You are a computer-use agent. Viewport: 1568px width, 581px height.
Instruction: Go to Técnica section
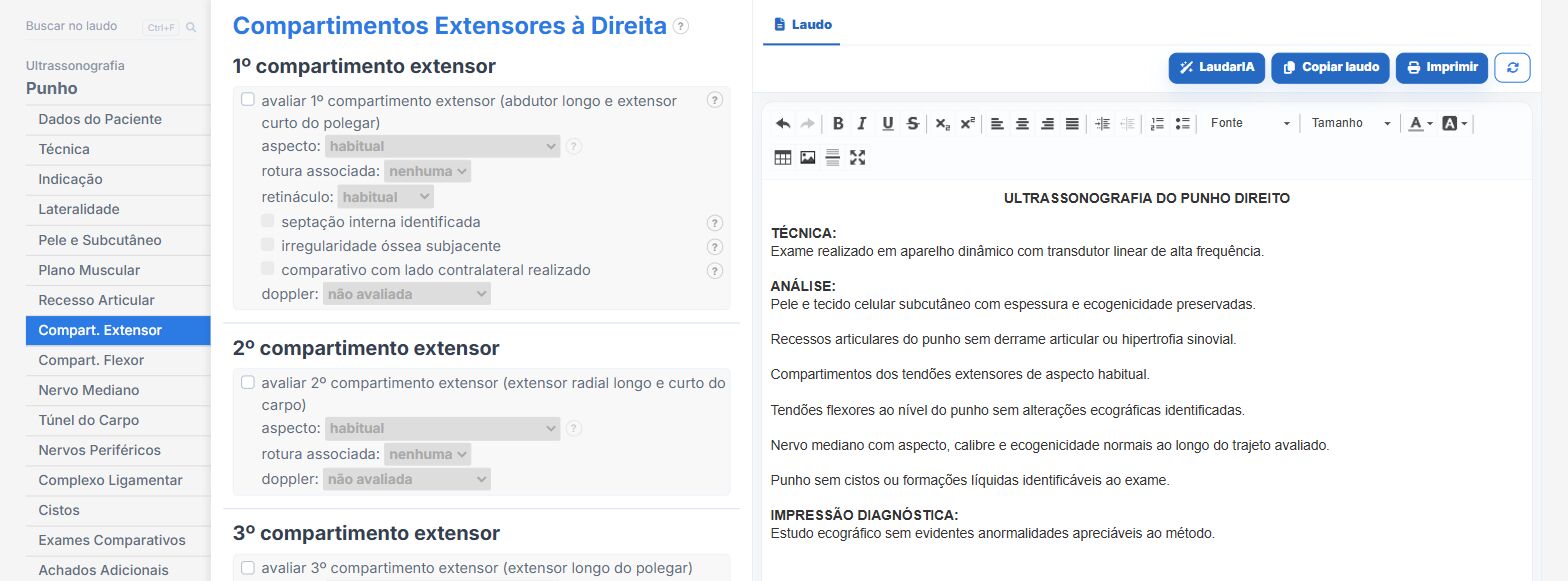[x=118, y=149]
